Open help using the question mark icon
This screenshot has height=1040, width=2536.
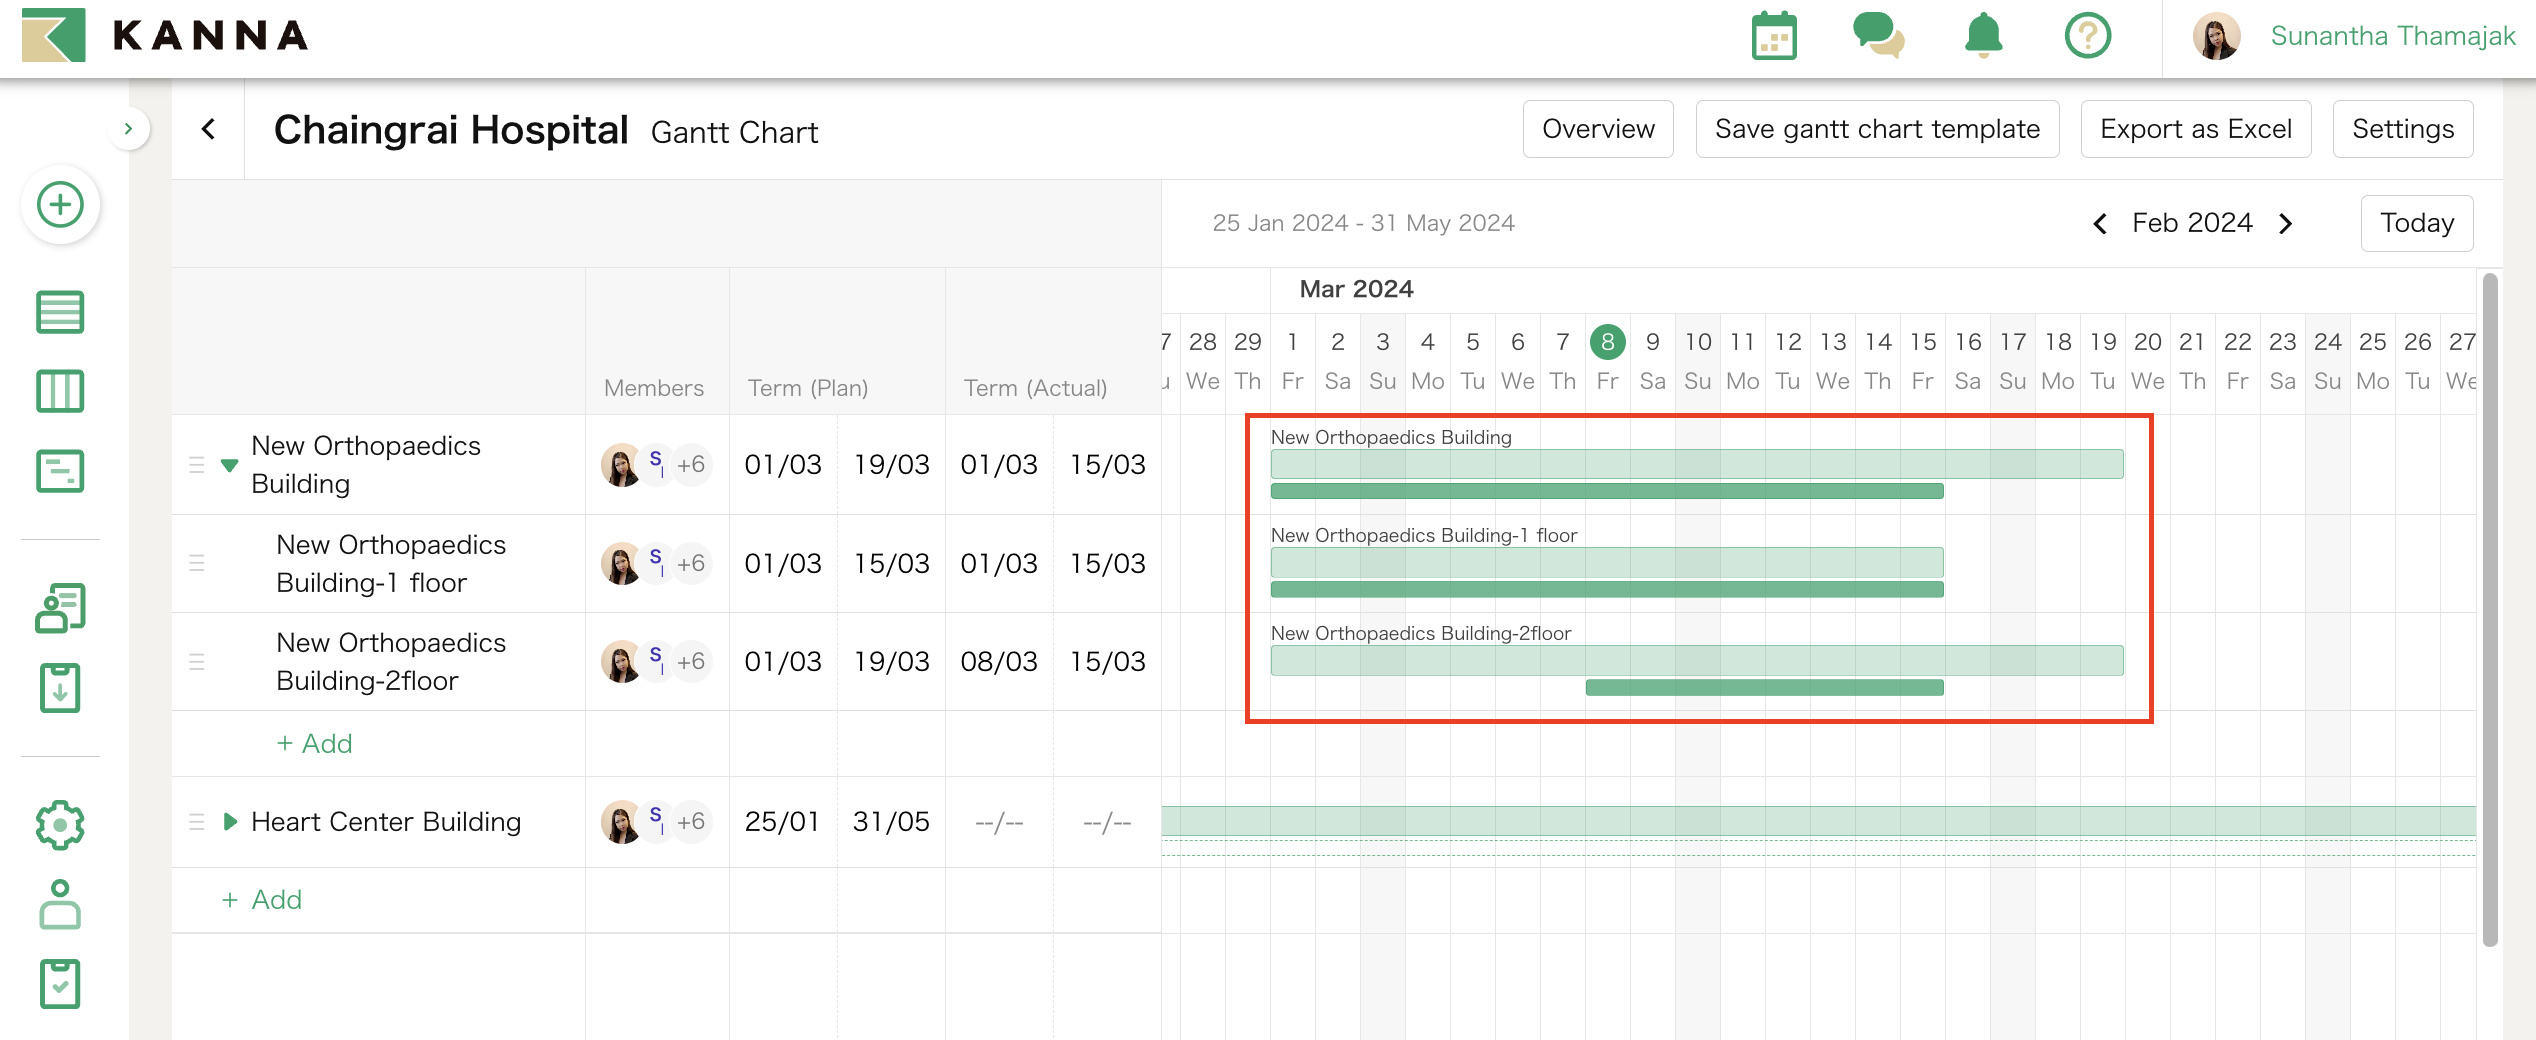2088,36
